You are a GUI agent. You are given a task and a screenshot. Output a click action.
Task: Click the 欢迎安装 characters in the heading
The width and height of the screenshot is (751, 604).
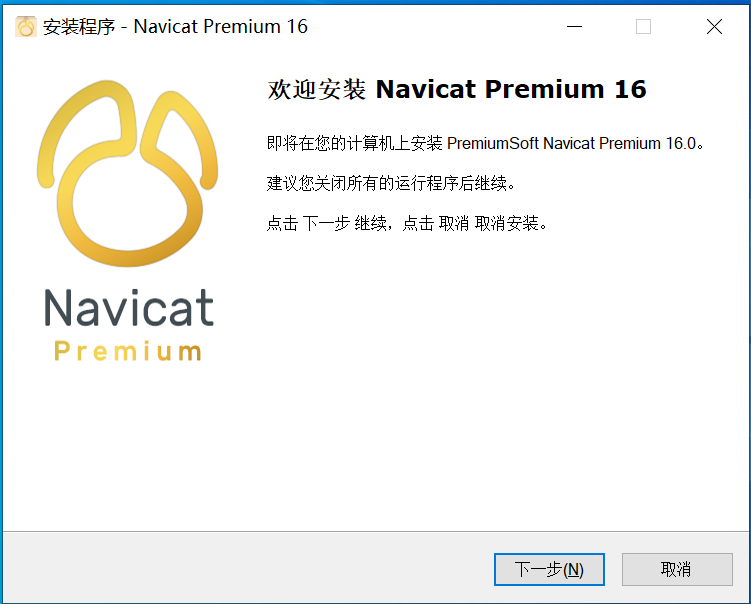pyautogui.click(x=316, y=90)
